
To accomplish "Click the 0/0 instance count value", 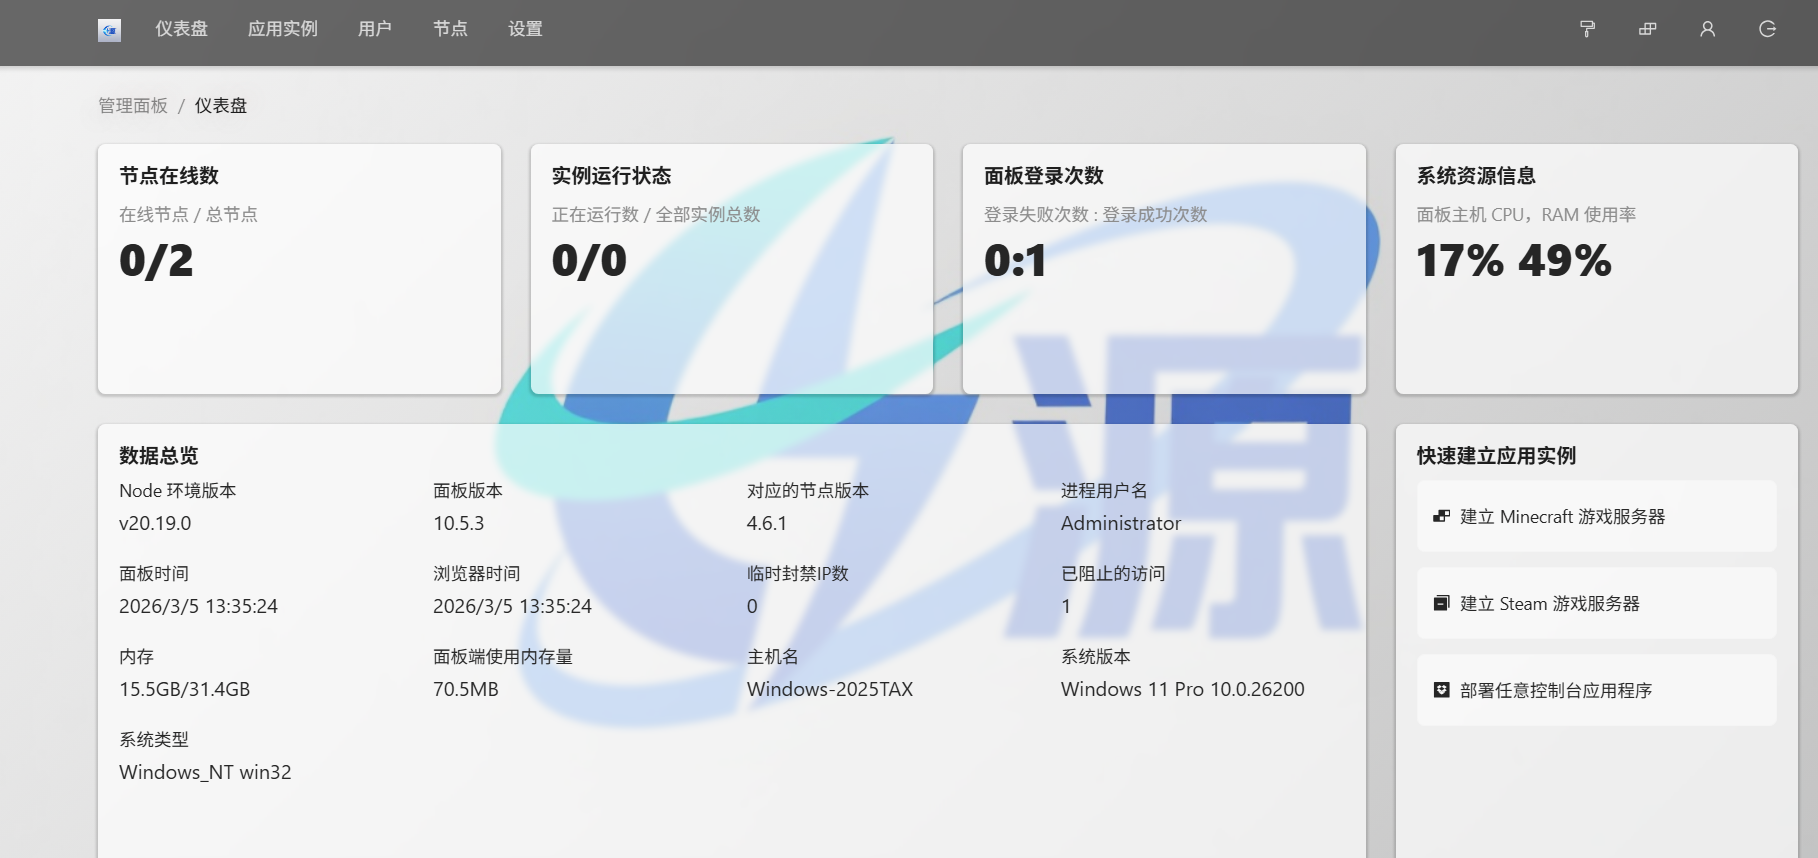I will point(589,261).
